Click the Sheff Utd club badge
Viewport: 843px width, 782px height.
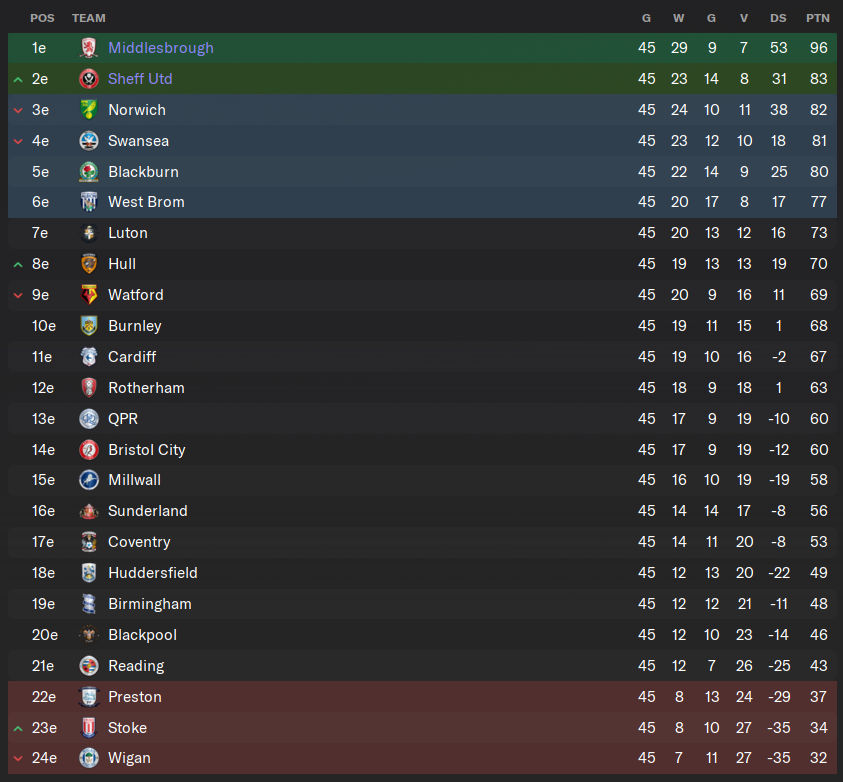click(x=89, y=79)
